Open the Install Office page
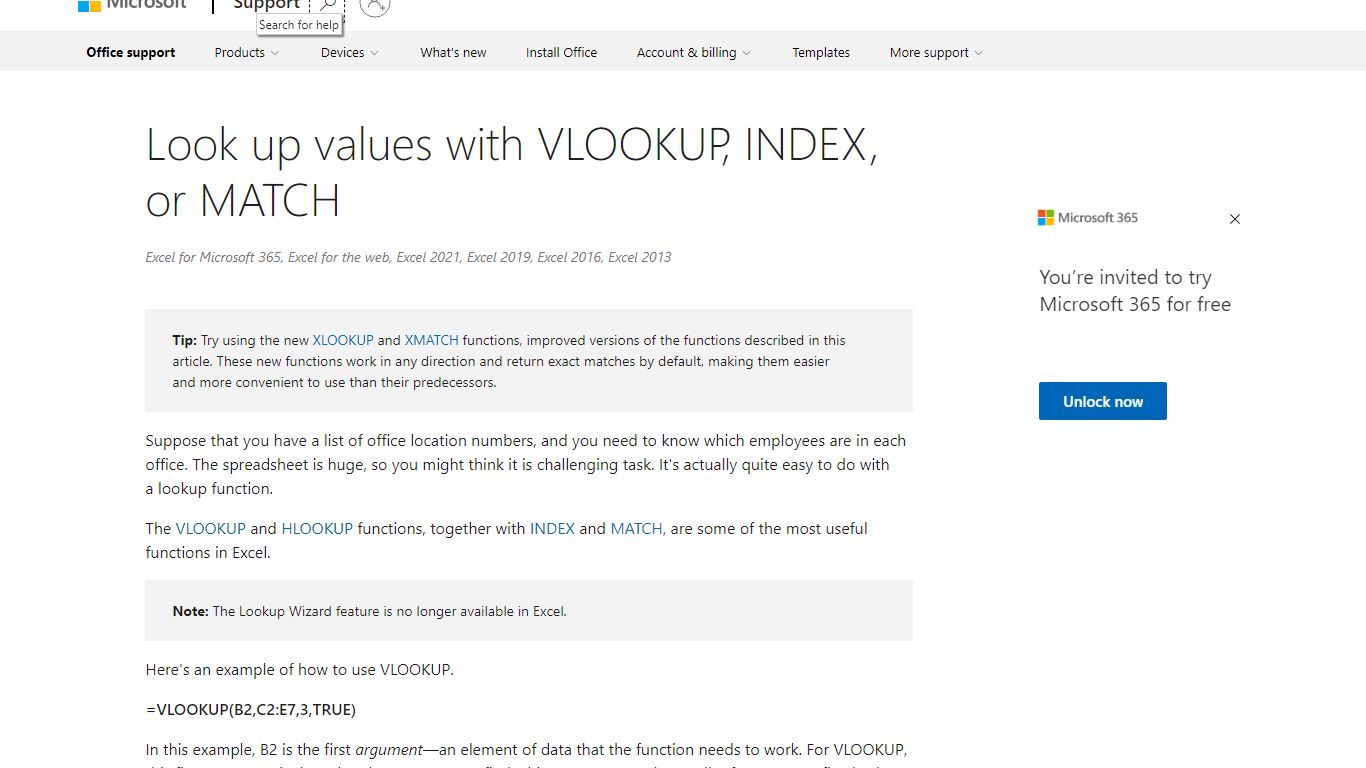 click(x=561, y=53)
